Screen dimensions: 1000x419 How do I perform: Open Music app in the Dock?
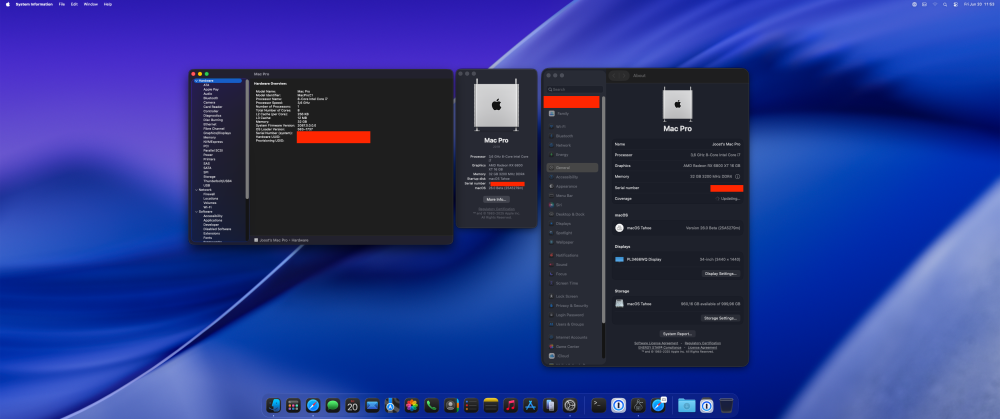[x=510, y=404]
